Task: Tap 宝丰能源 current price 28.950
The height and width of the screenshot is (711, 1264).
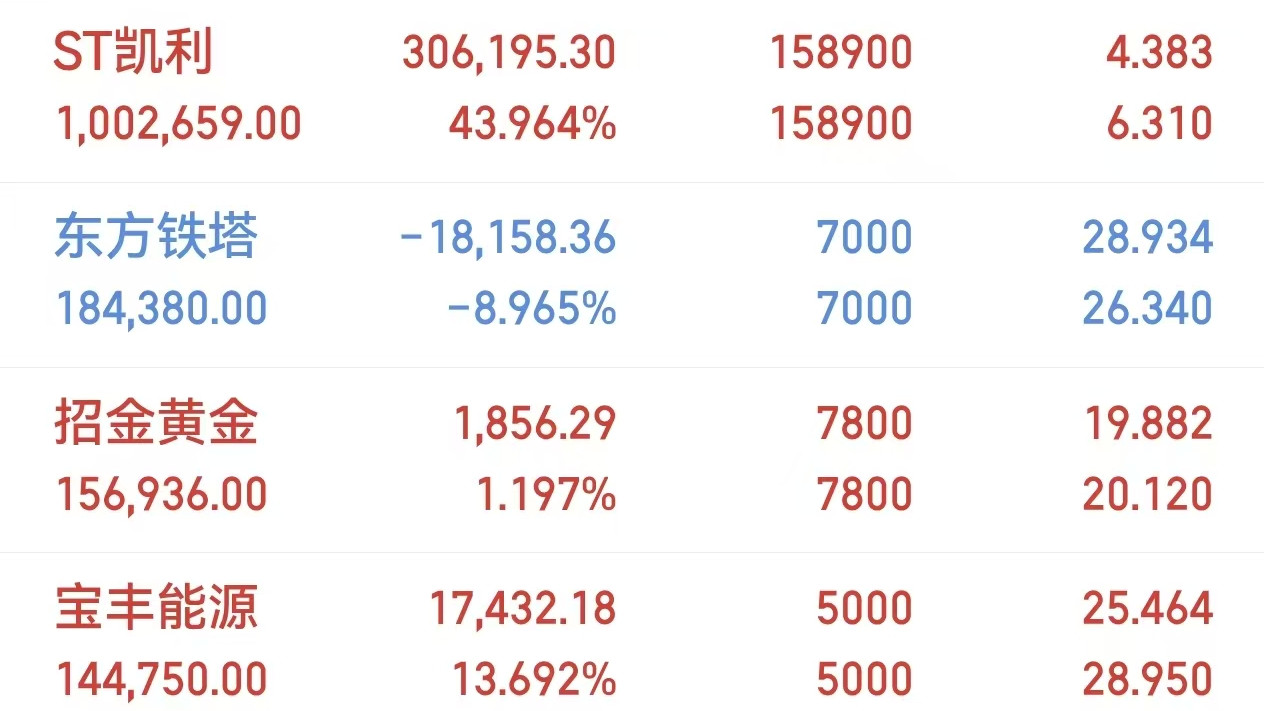Action: (1147, 680)
